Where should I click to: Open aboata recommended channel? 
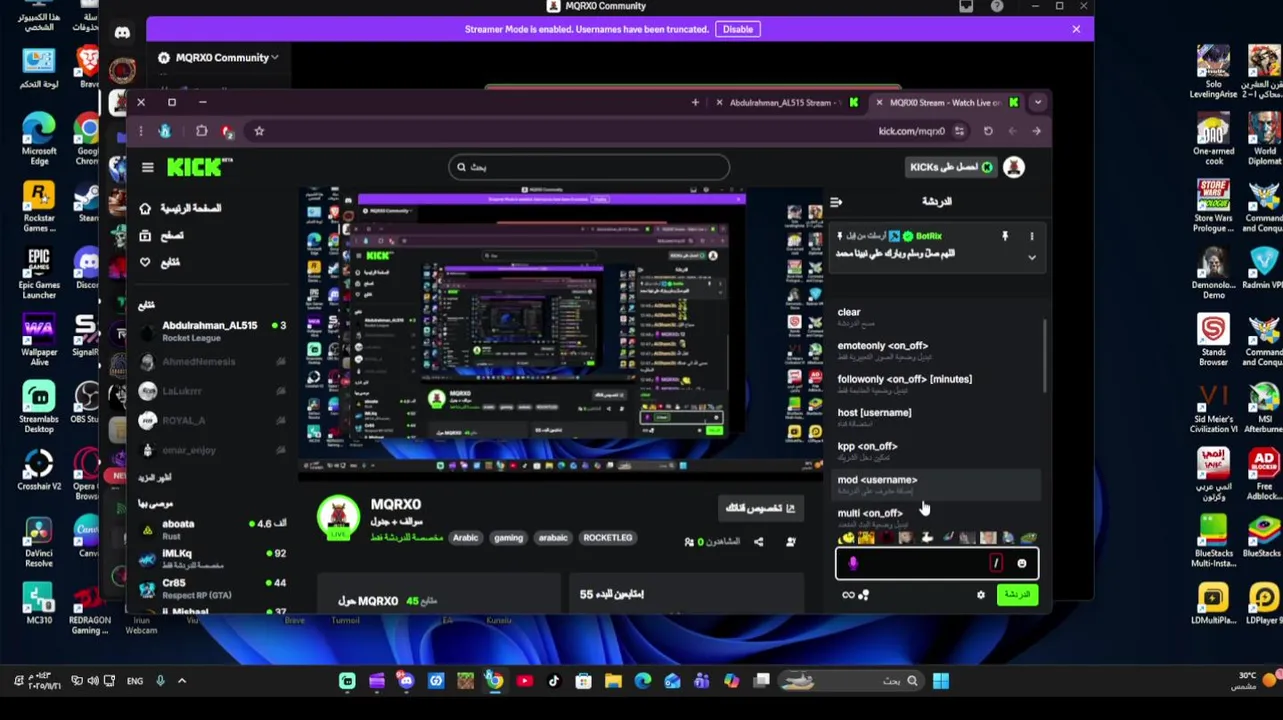point(212,529)
